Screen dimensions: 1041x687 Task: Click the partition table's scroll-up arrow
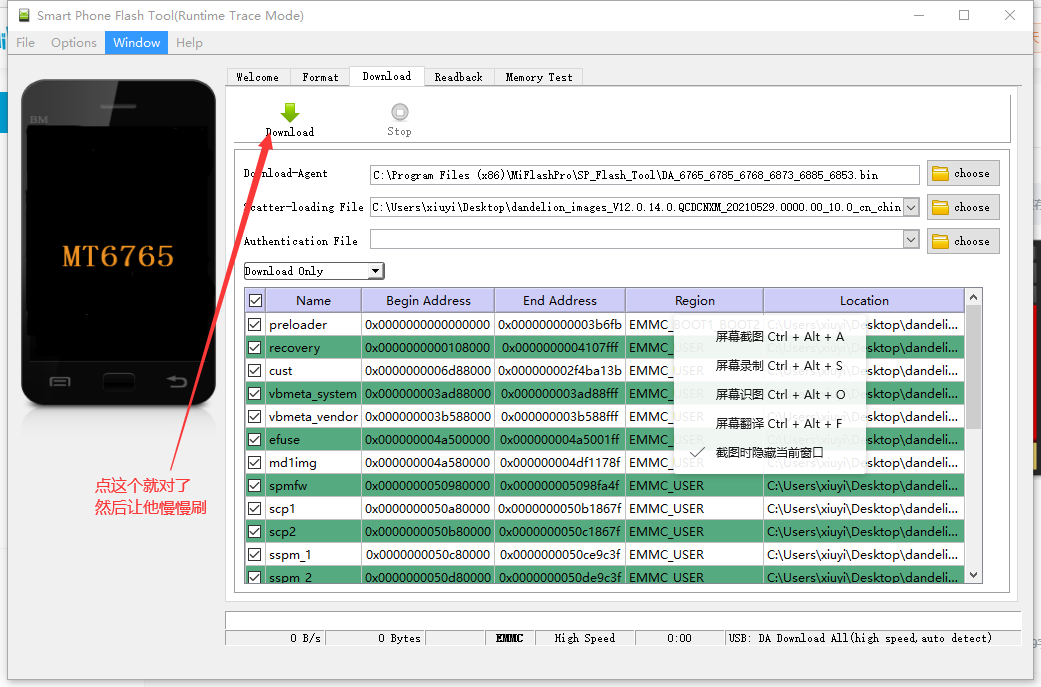(x=973, y=297)
